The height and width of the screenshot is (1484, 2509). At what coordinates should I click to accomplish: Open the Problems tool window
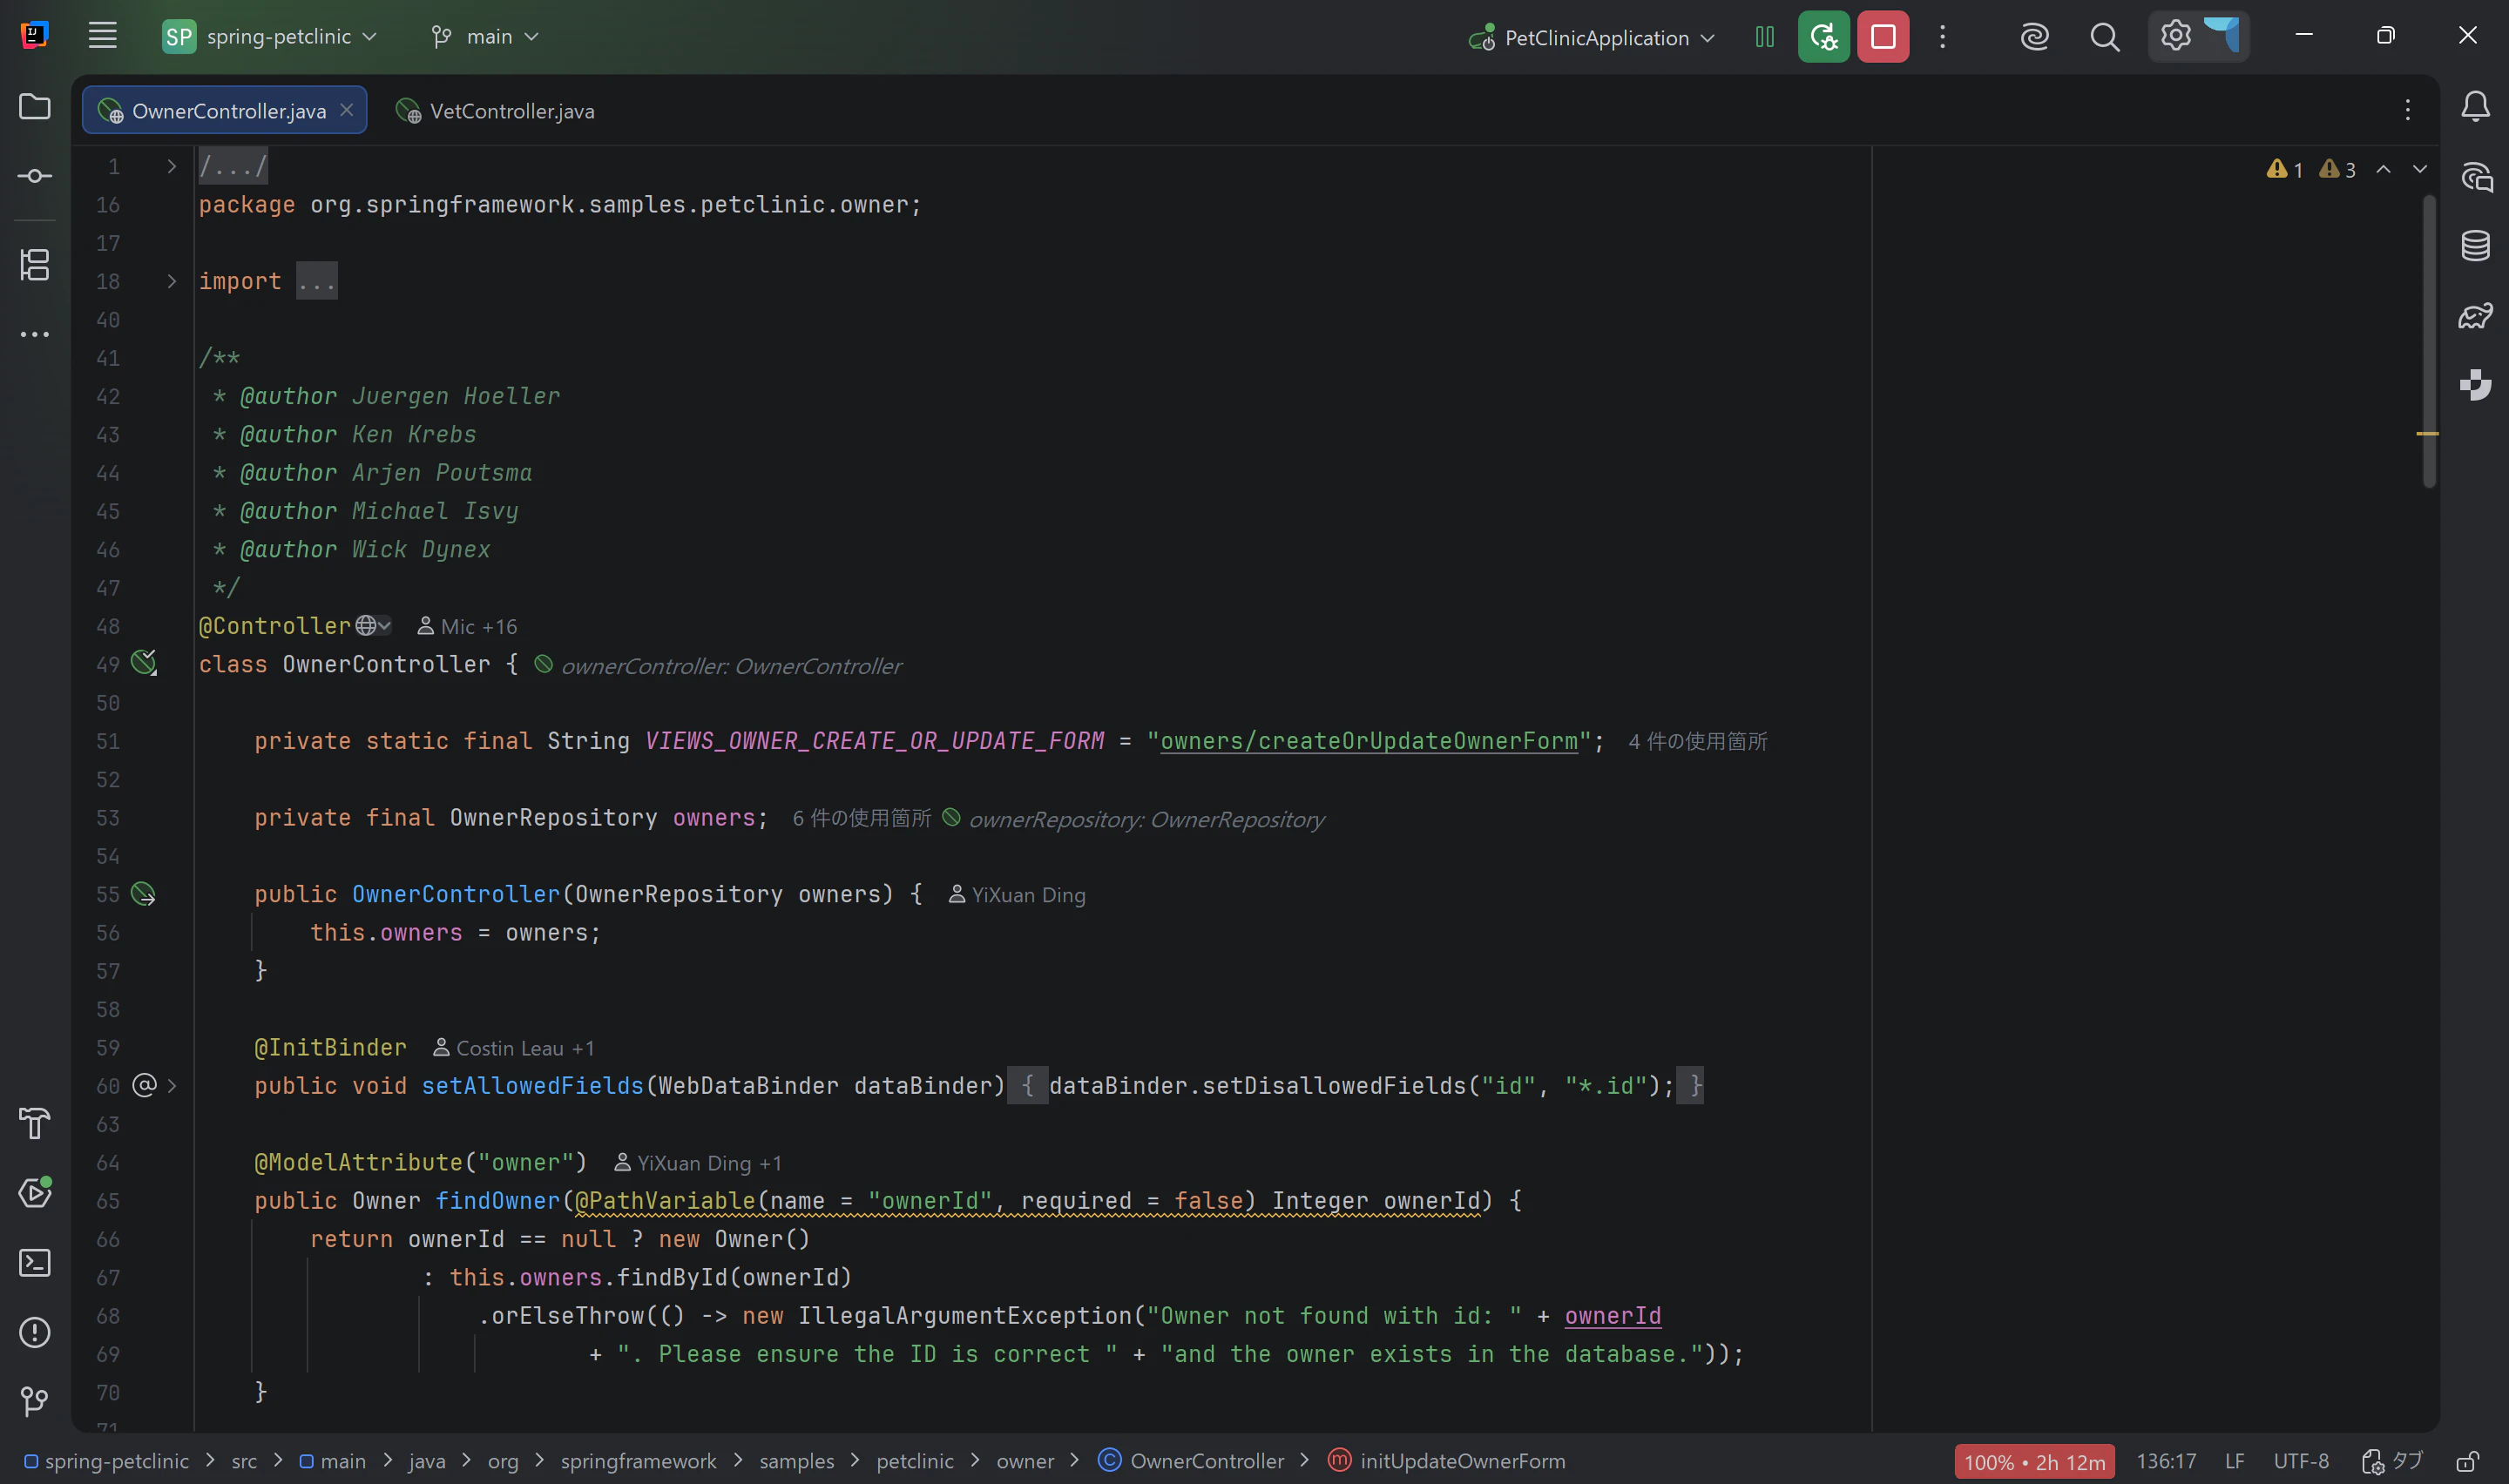(35, 1333)
